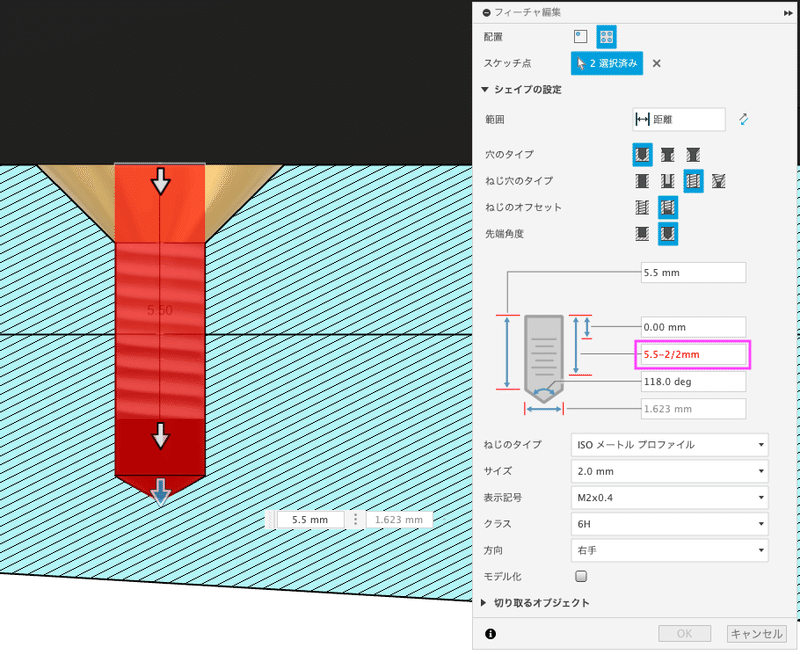
Task: Open the 表示記号 M2x0.4 dropdown
Action: coord(669,497)
